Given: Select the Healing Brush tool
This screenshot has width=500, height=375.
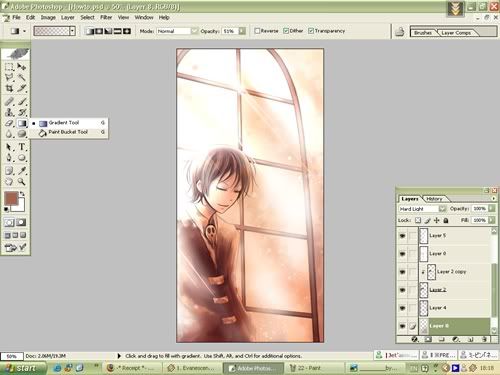Looking at the screenshot, I should 9,101.
